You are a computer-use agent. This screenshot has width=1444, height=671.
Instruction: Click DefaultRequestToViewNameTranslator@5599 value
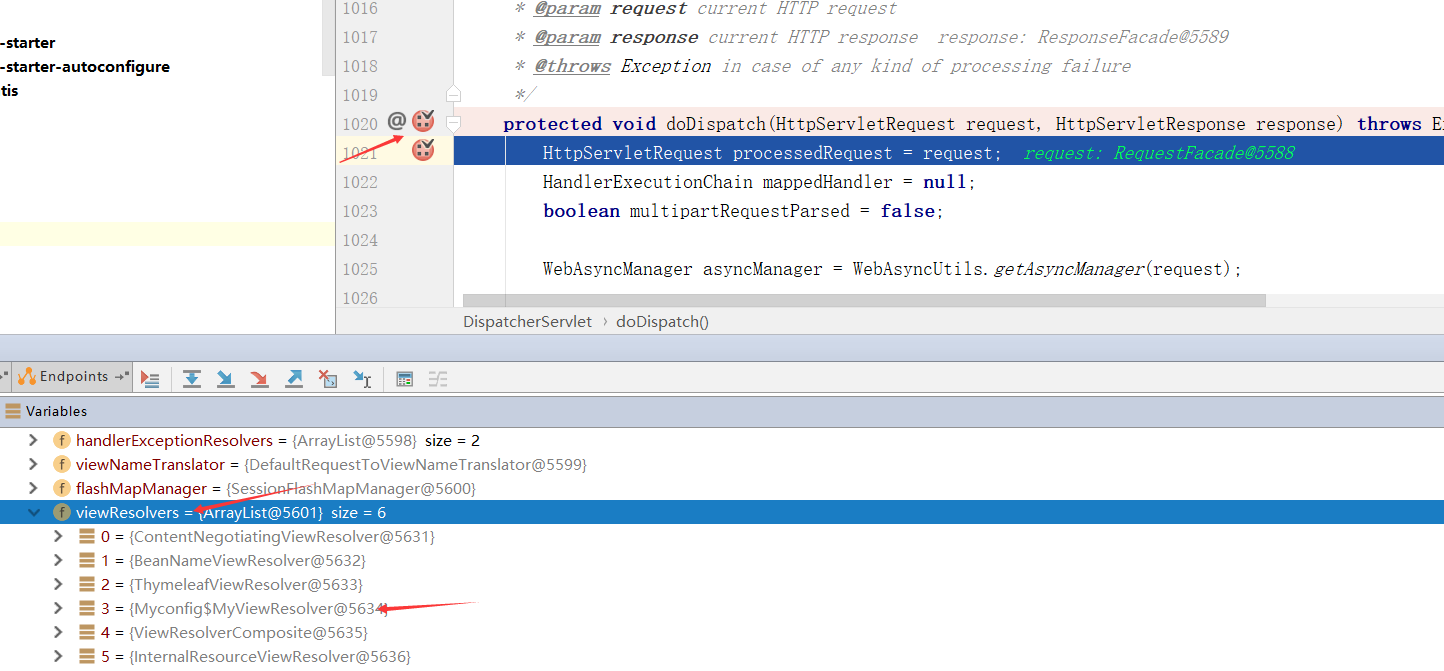[417, 465]
